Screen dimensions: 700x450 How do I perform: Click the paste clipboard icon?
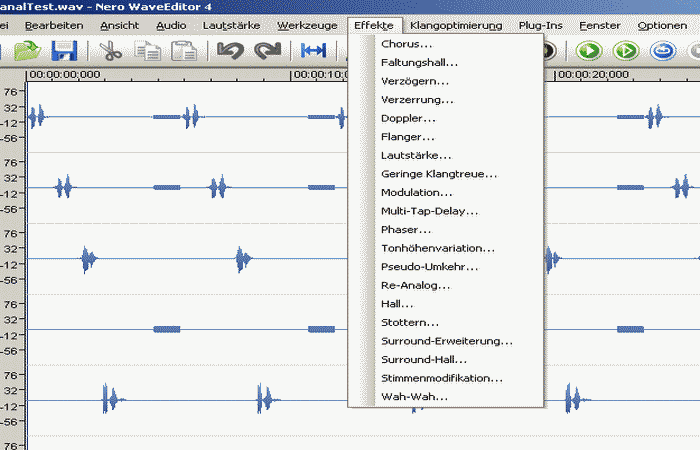pyautogui.click(x=184, y=51)
